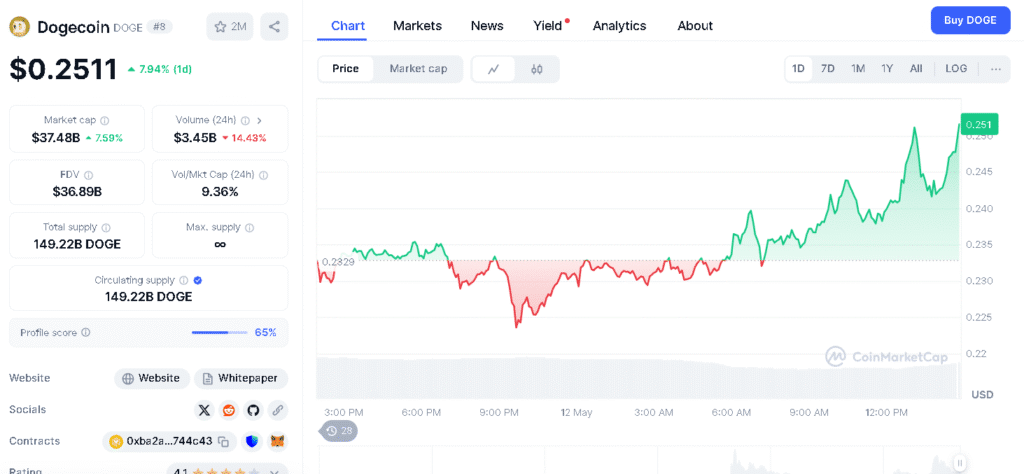
Task: Click the MetaMask fox icon
Action: (278, 441)
